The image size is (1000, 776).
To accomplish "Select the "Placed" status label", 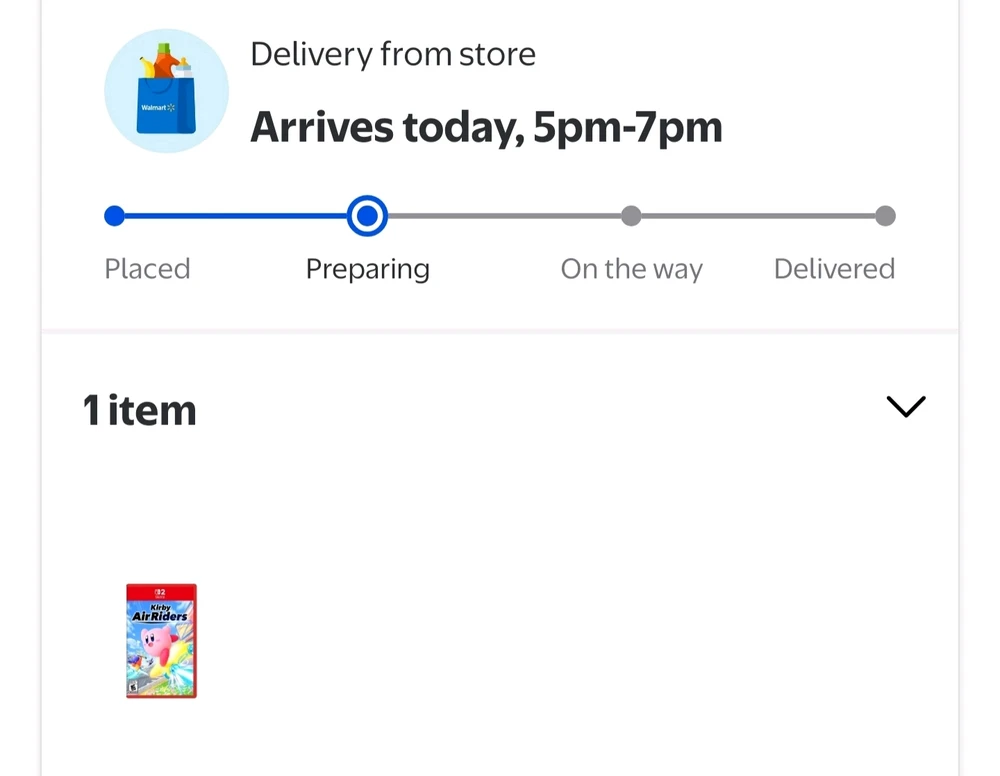I will [147, 269].
